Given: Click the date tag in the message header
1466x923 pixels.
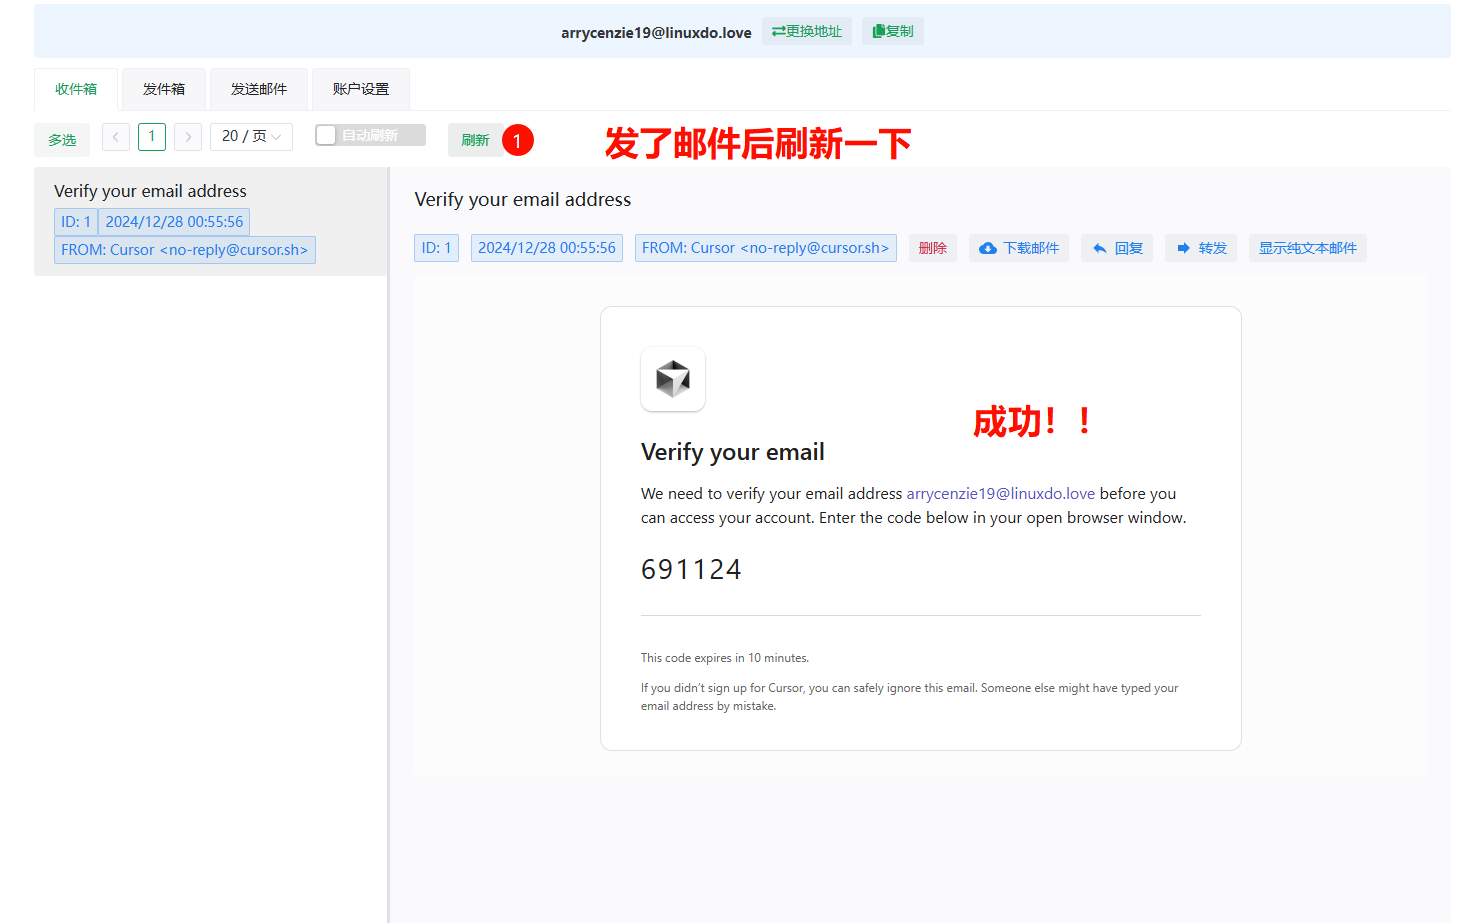Looking at the screenshot, I should coord(547,248).
